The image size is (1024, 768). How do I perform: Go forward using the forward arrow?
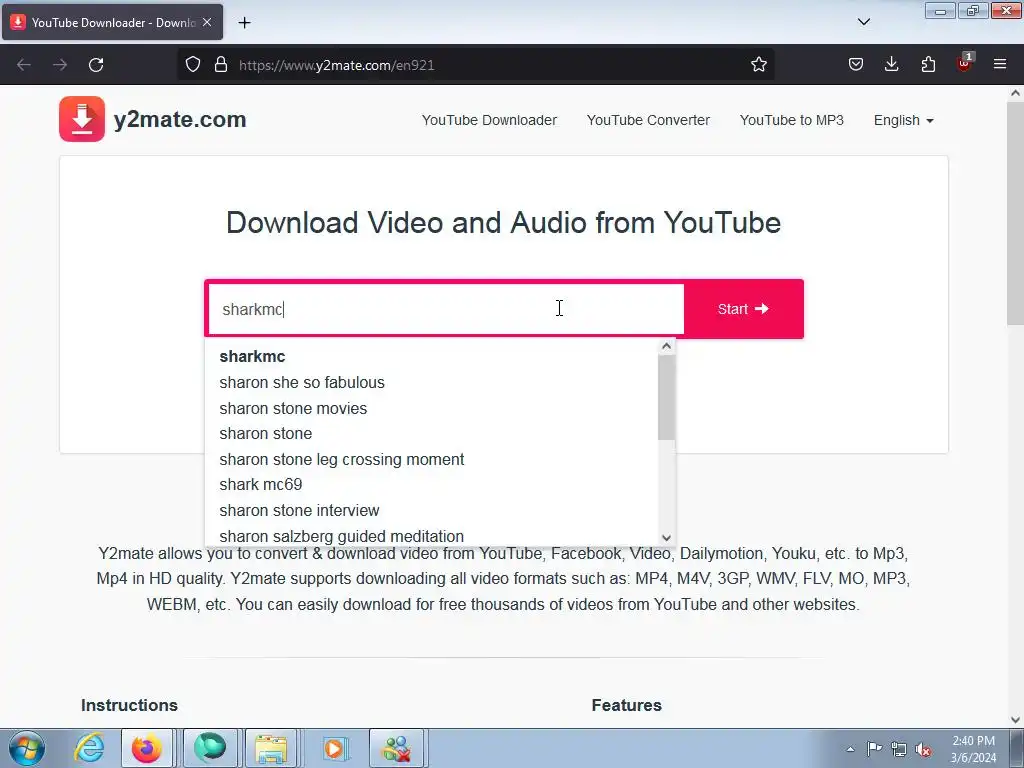(x=59, y=65)
